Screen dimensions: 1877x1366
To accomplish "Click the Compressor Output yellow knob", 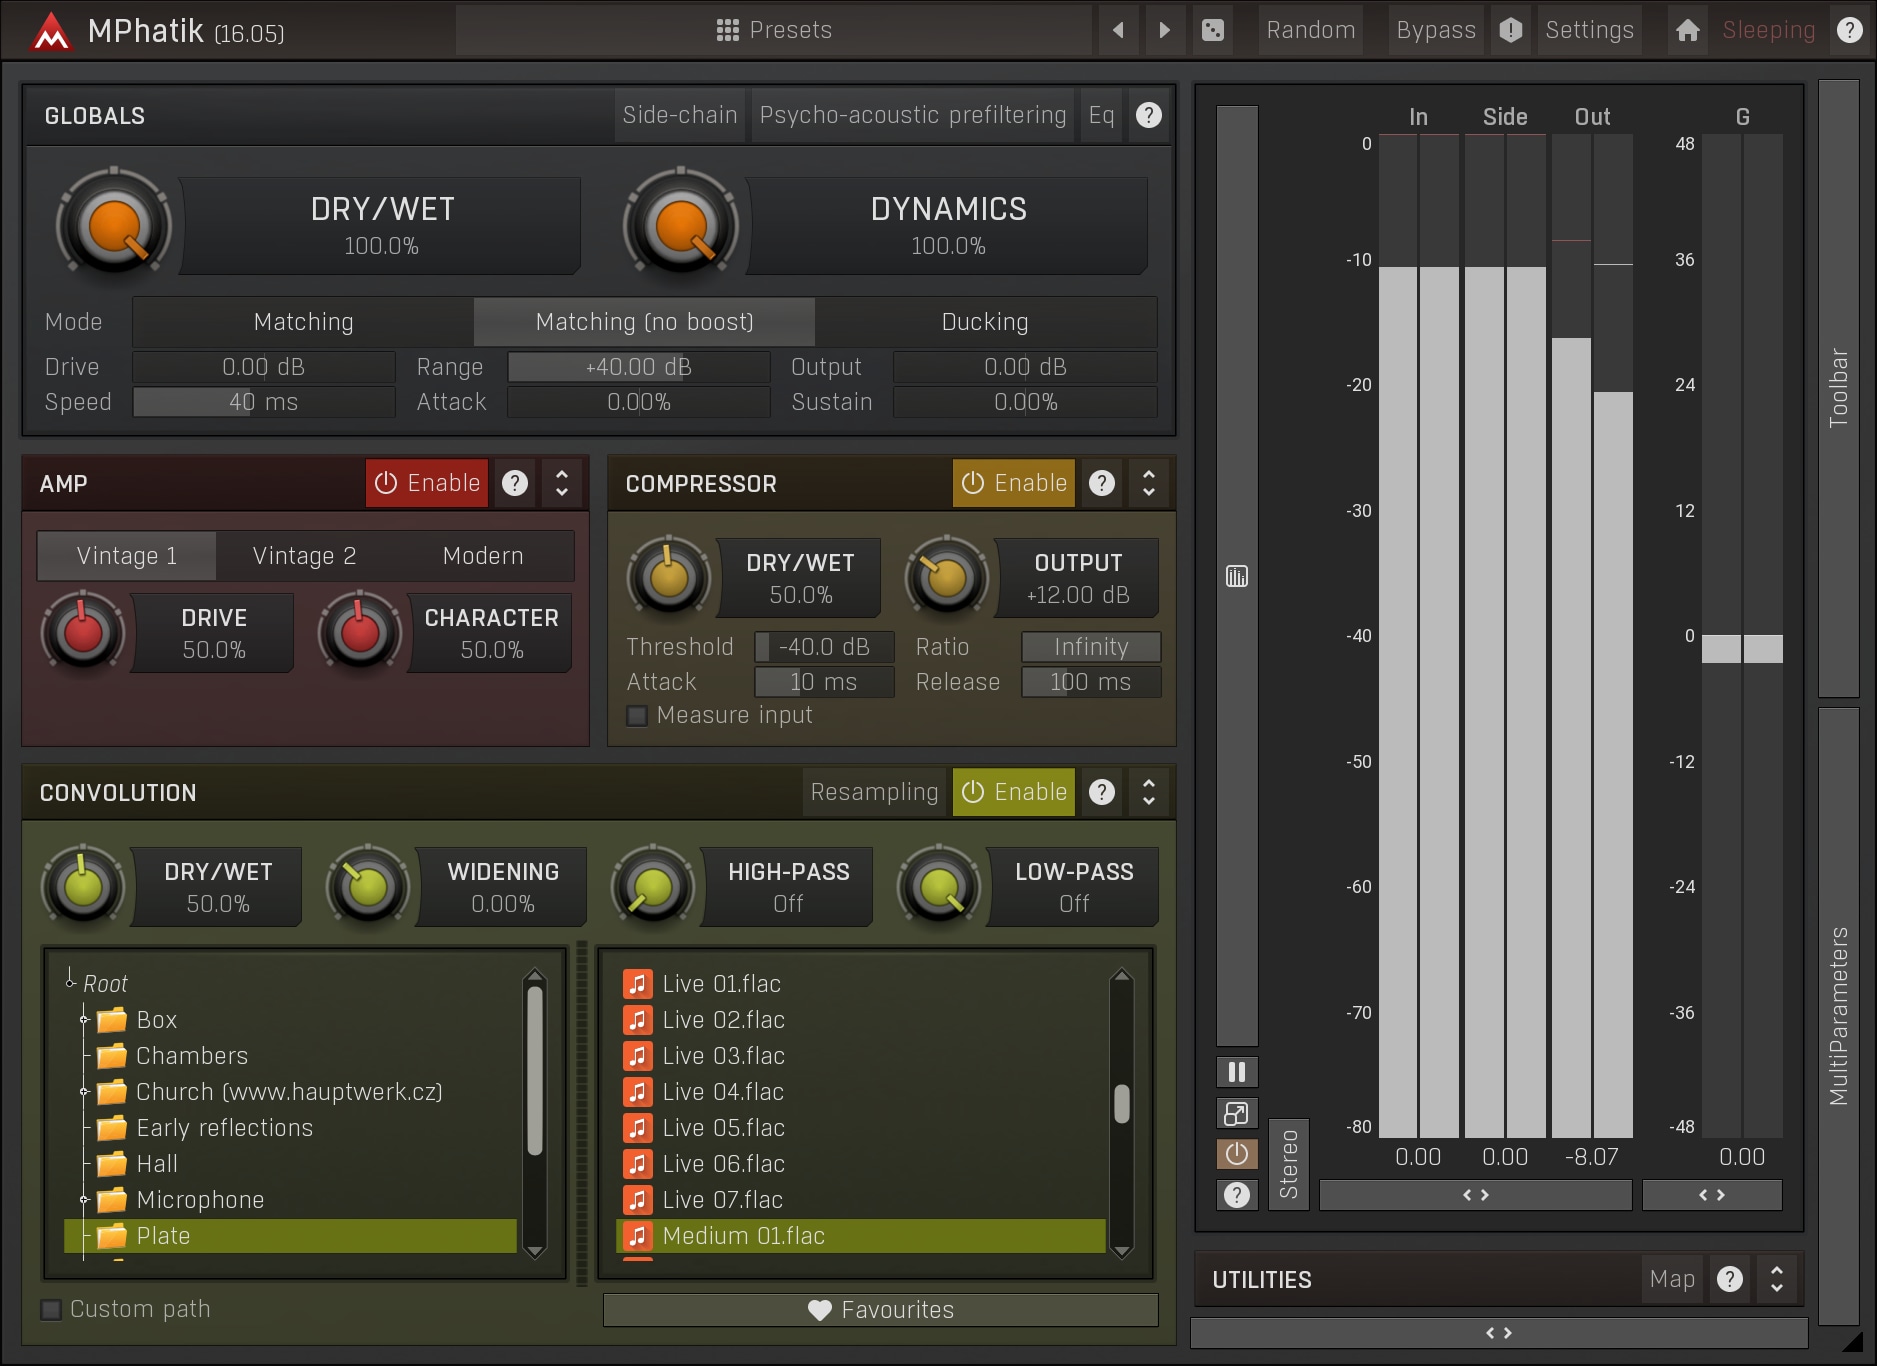I will click(947, 577).
